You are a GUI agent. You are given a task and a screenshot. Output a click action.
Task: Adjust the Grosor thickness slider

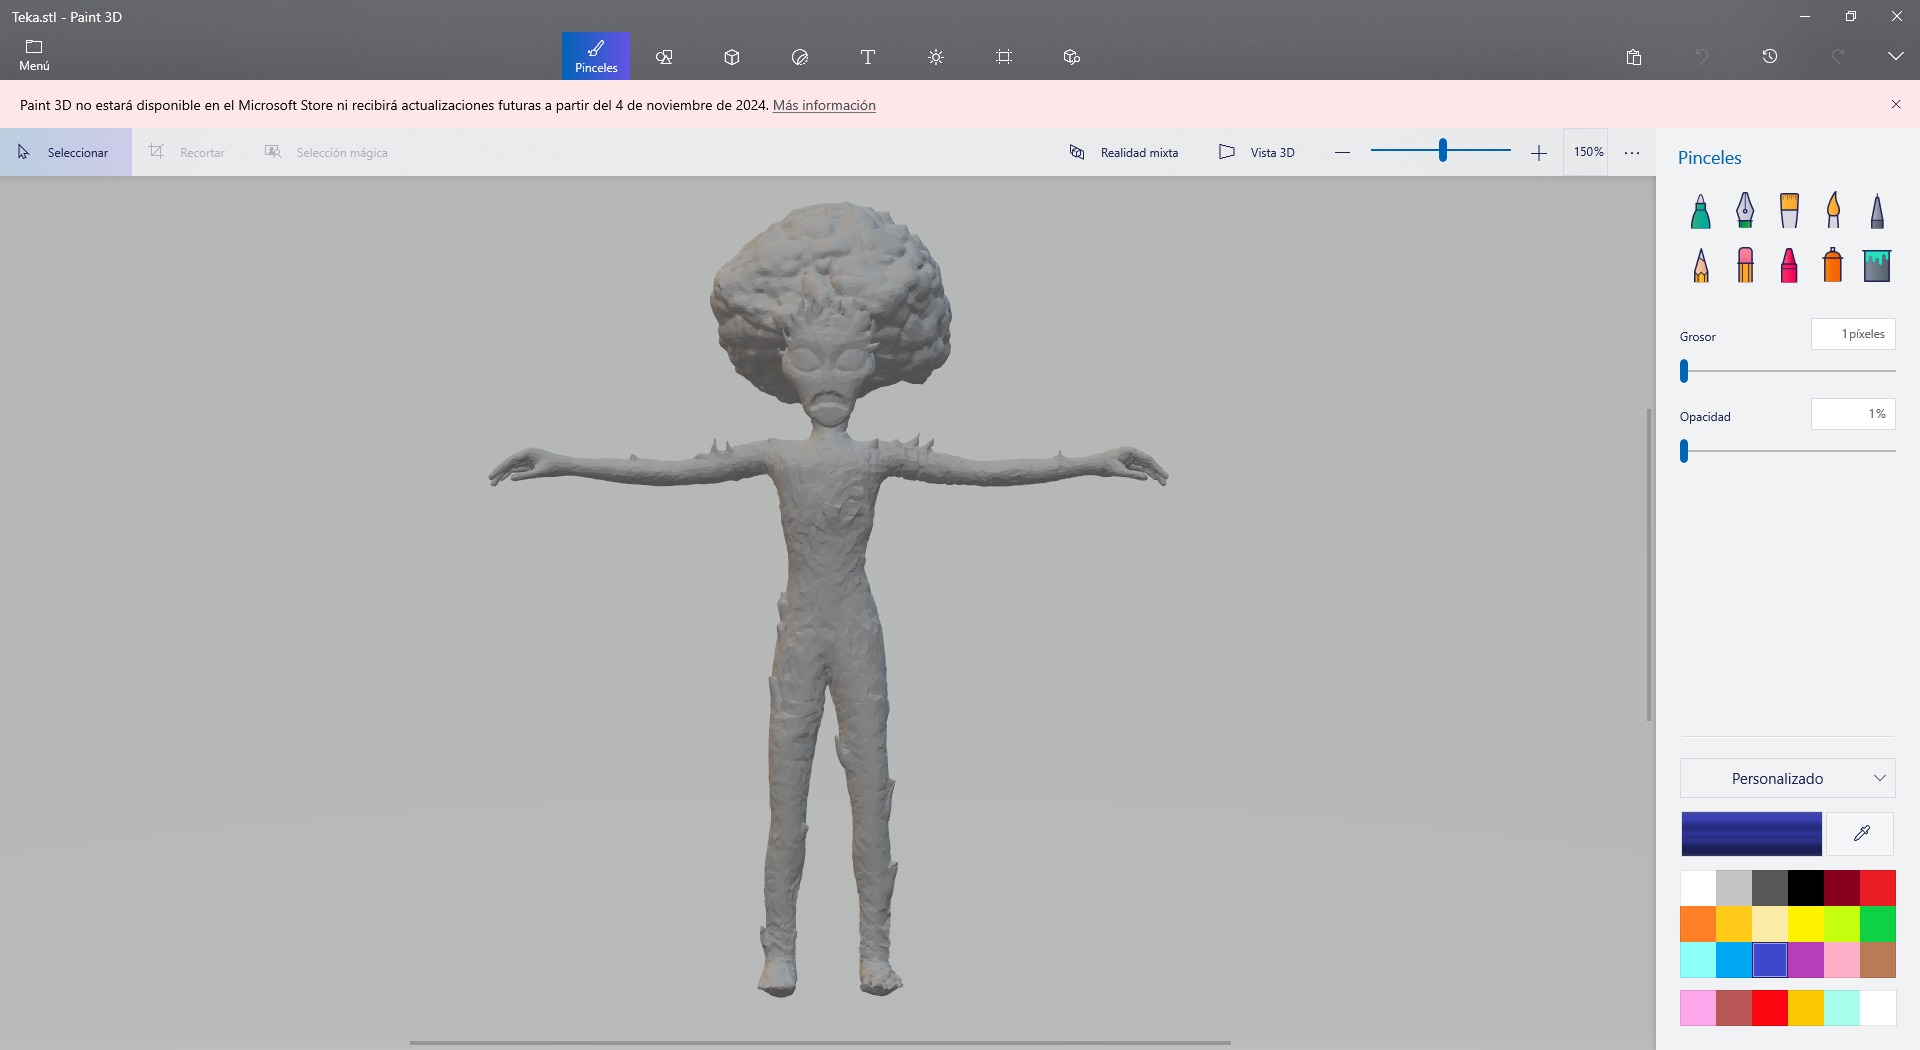[1684, 371]
